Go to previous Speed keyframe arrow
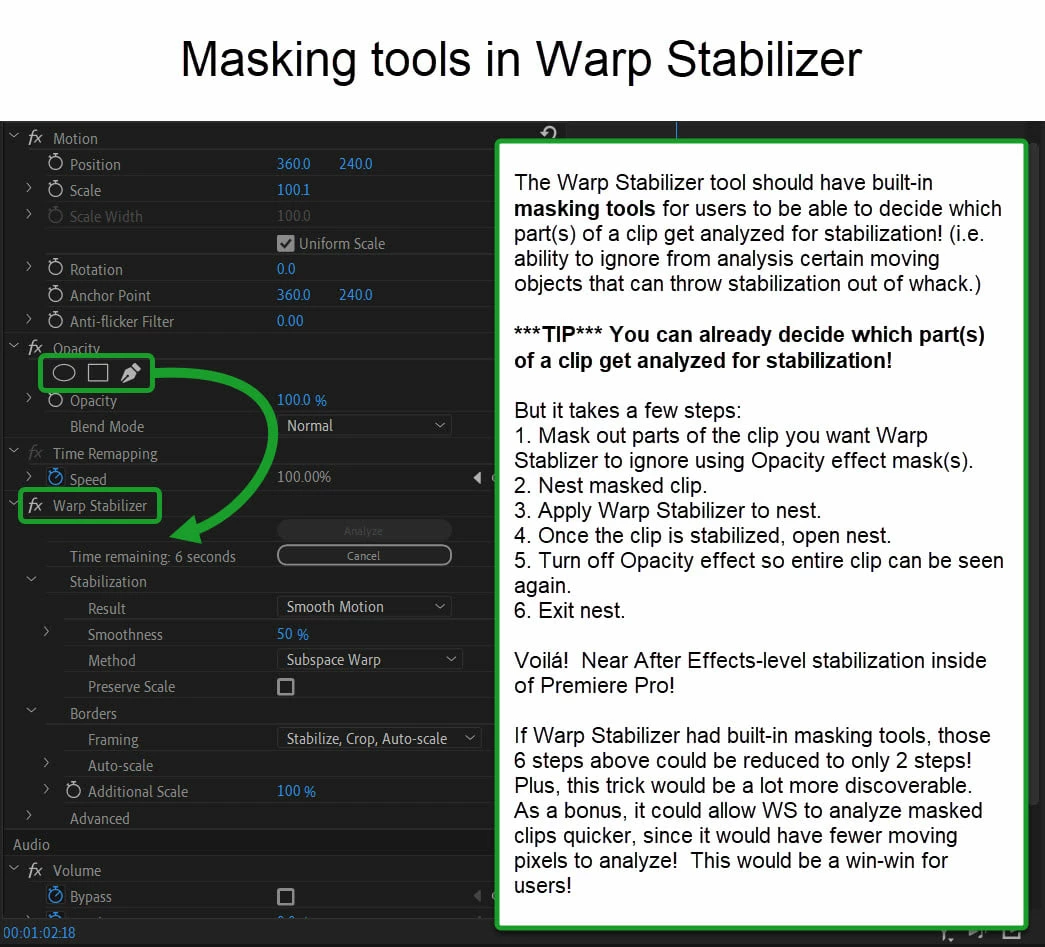The image size is (1045, 947). coord(477,477)
